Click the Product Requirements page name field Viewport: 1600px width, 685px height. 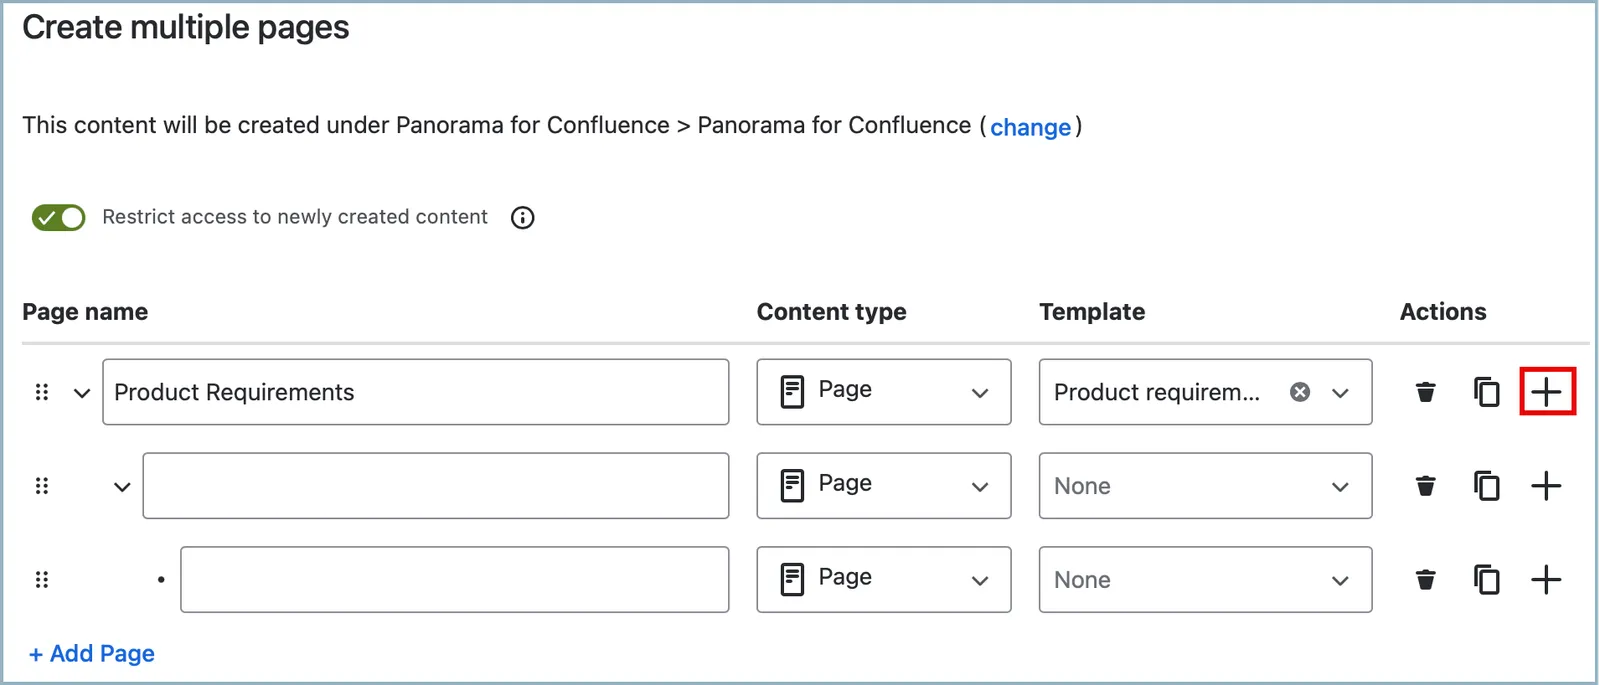click(416, 392)
